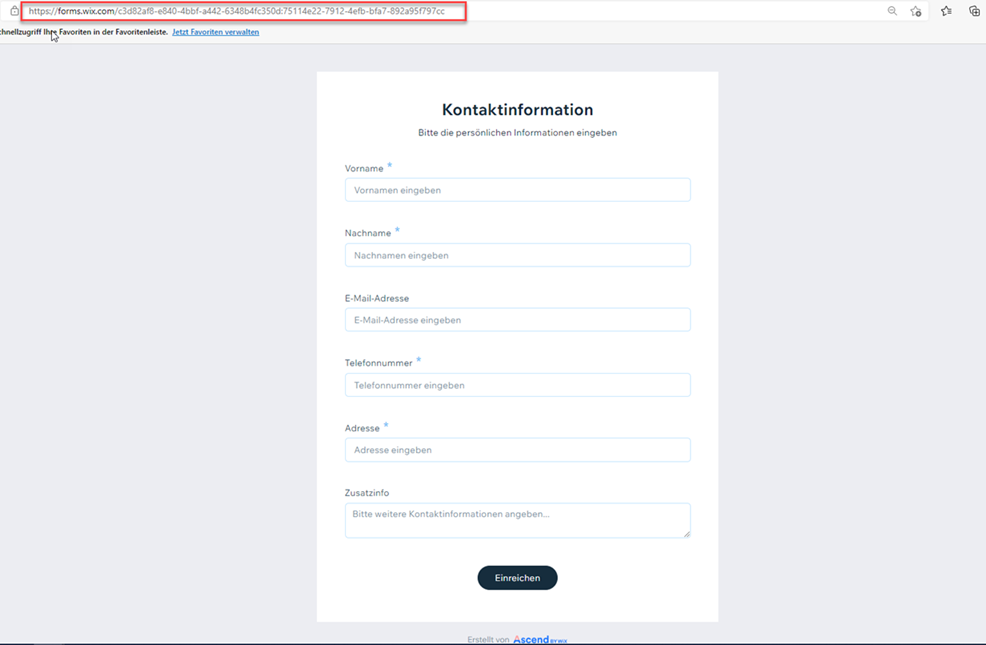Click the Adresse input field
986x645 pixels.
[x=517, y=449]
